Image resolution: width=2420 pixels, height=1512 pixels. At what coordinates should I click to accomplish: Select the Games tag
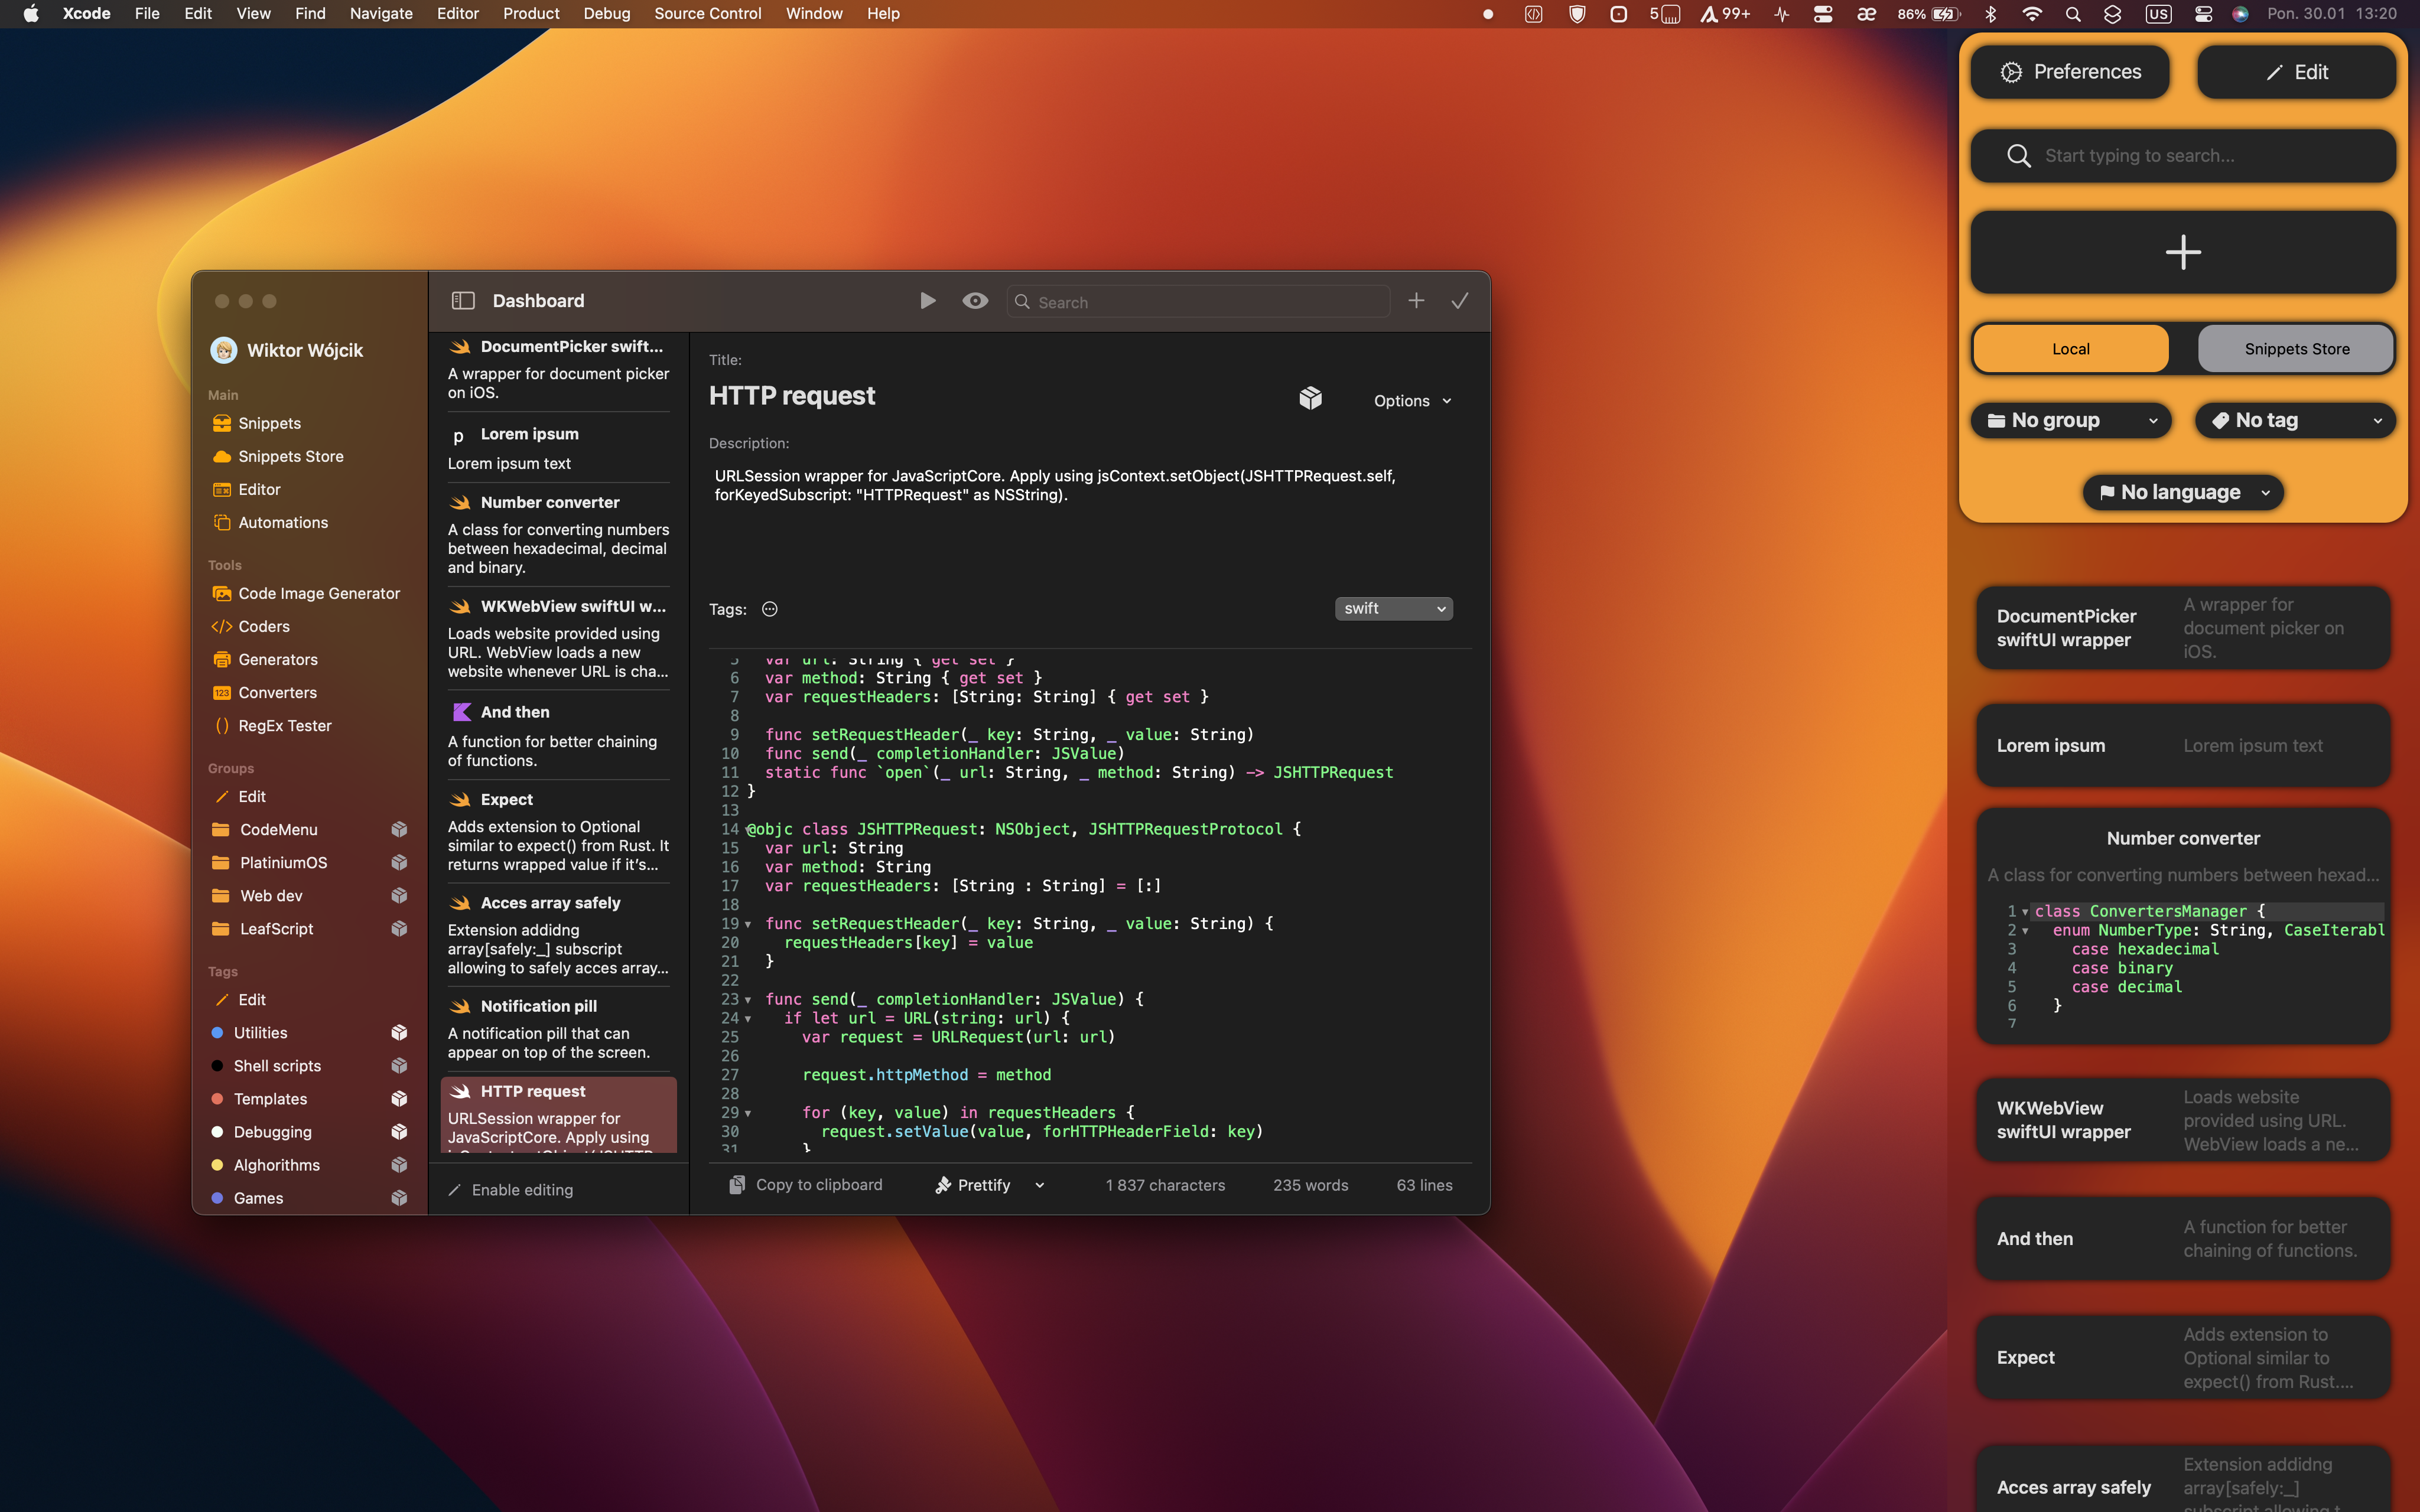point(248,1197)
